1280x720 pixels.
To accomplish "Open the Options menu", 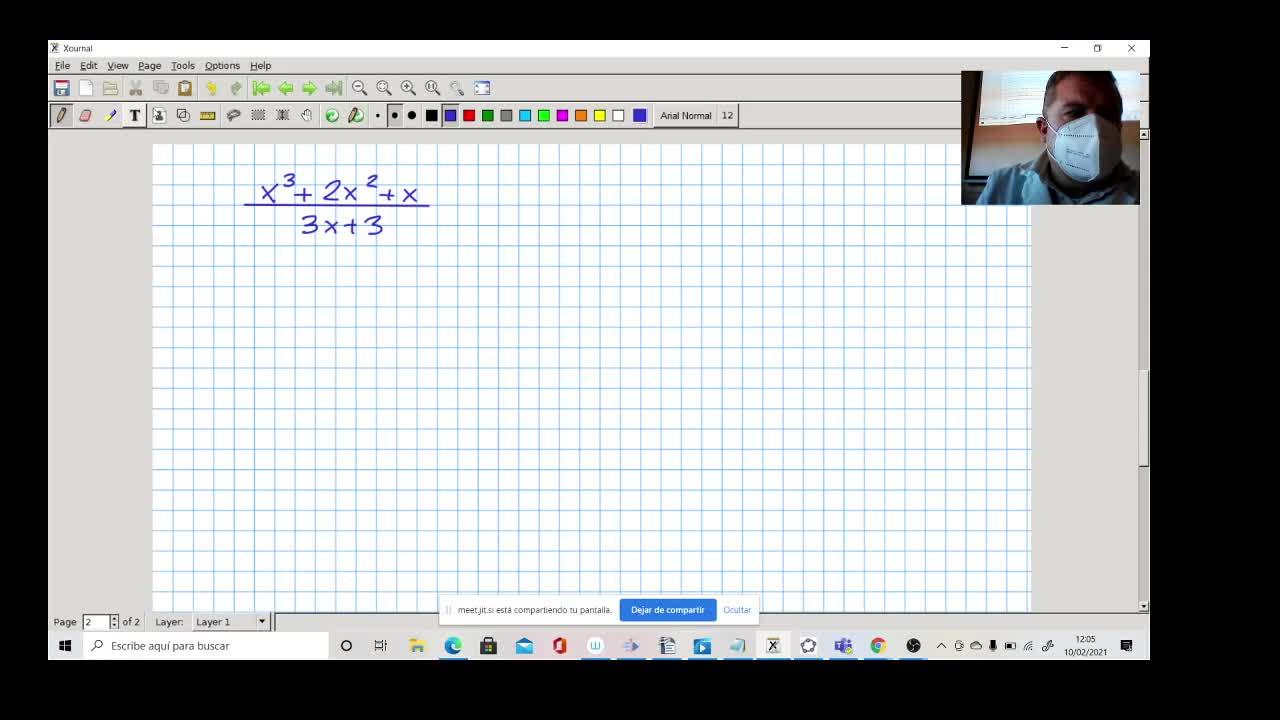I will click(x=222, y=66).
